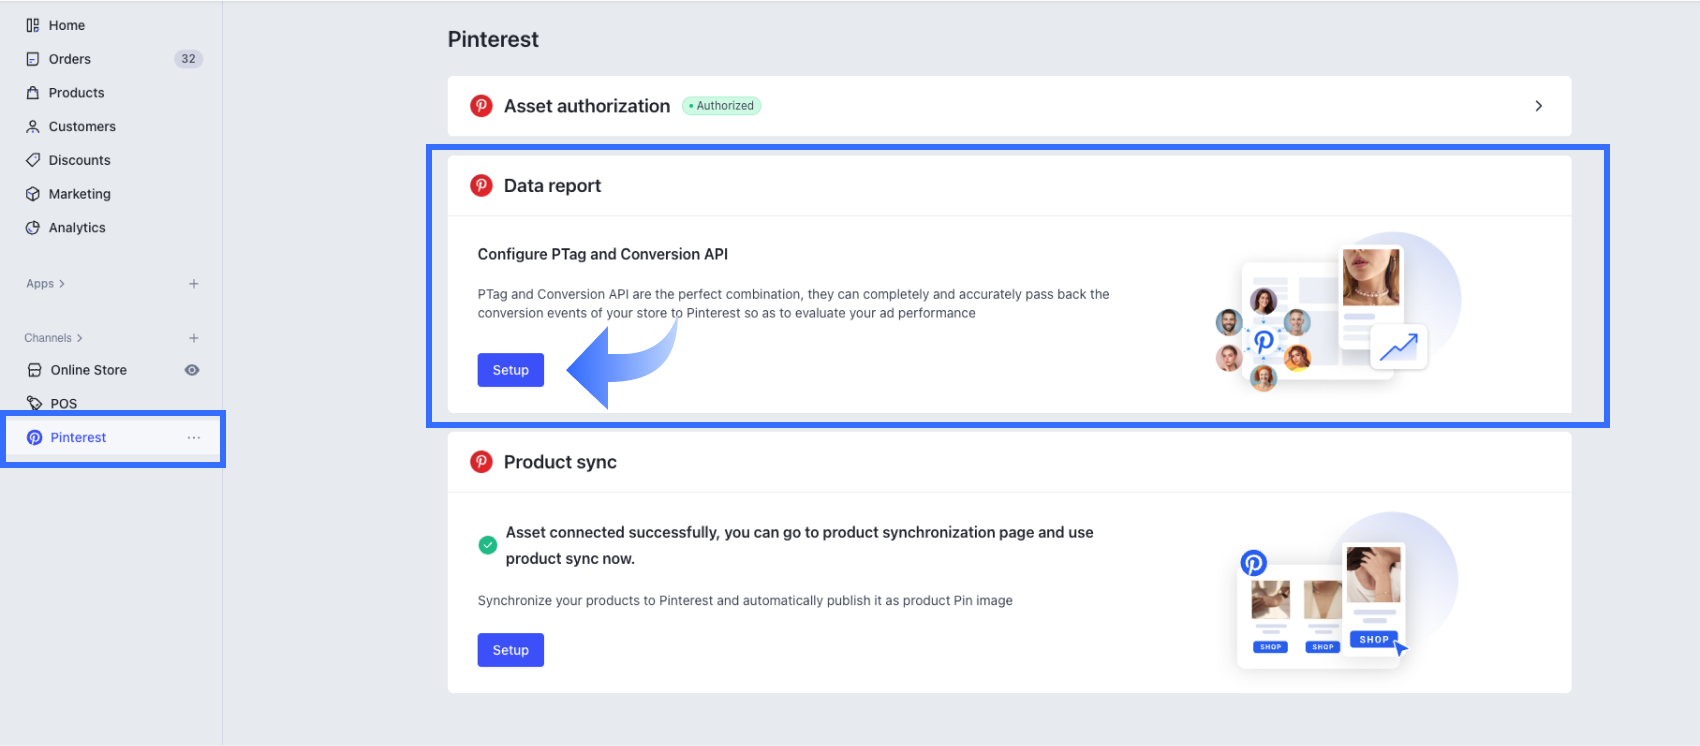Image resolution: width=1700 pixels, height=746 pixels.
Task: Go to Customers page
Action: [x=82, y=127]
